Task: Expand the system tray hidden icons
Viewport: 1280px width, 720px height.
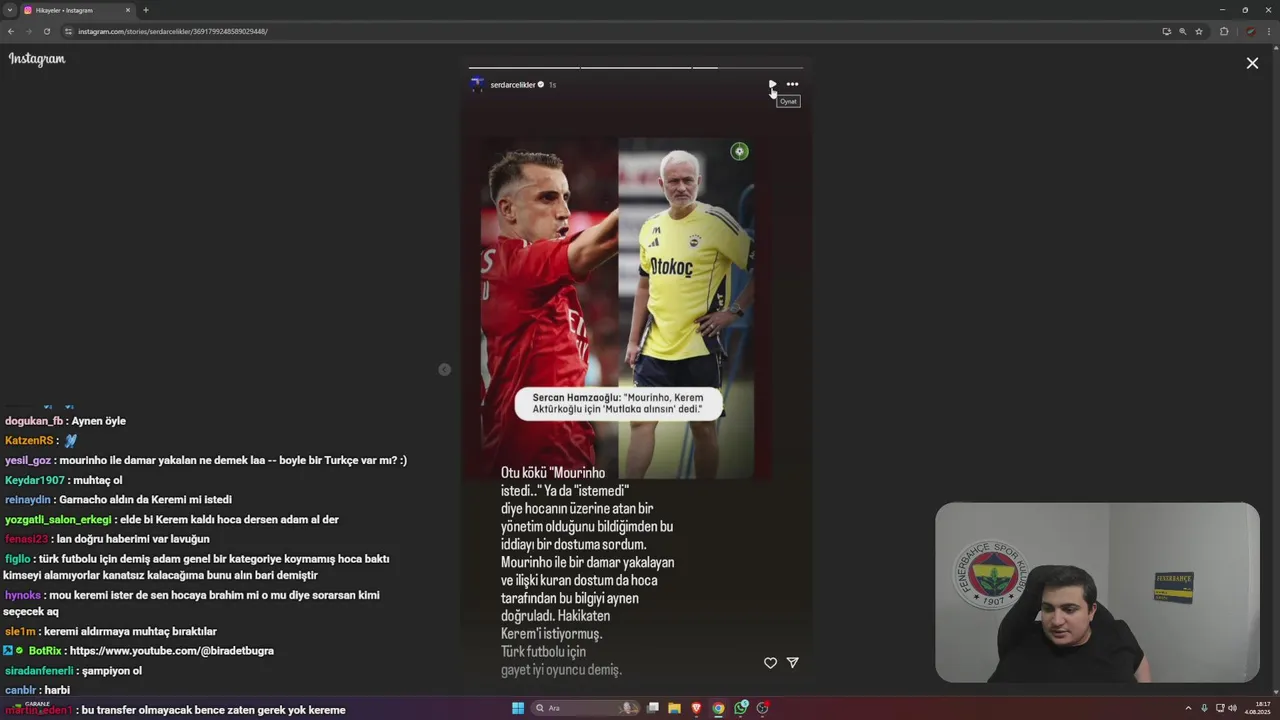Action: tap(1188, 708)
